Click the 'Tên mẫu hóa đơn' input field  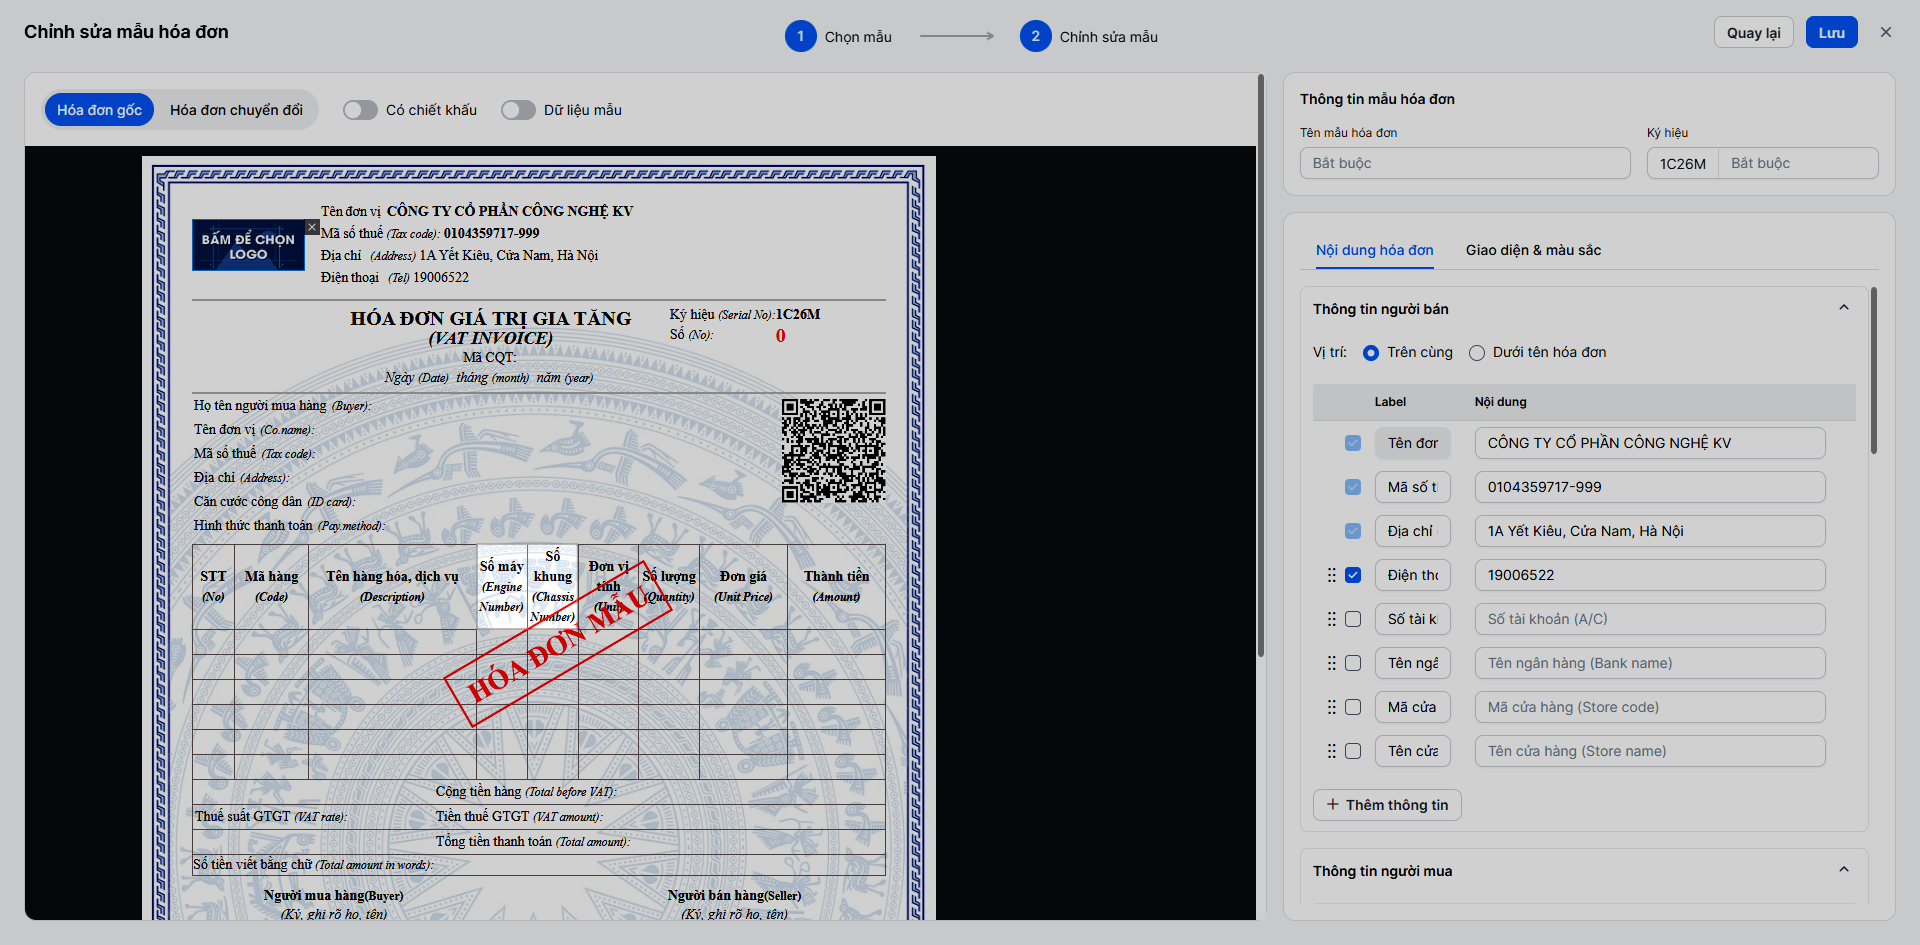tap(1465, 163)
